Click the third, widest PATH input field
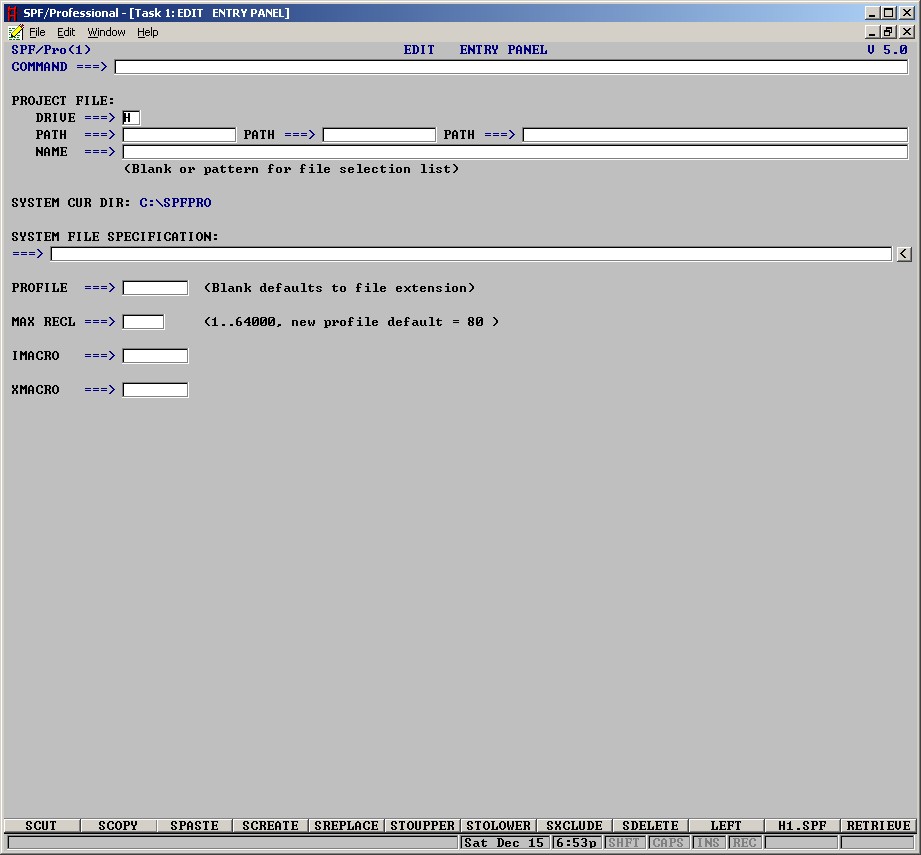Image resolution: width=921 pixels, height=855 pixels. coord(715,135)
